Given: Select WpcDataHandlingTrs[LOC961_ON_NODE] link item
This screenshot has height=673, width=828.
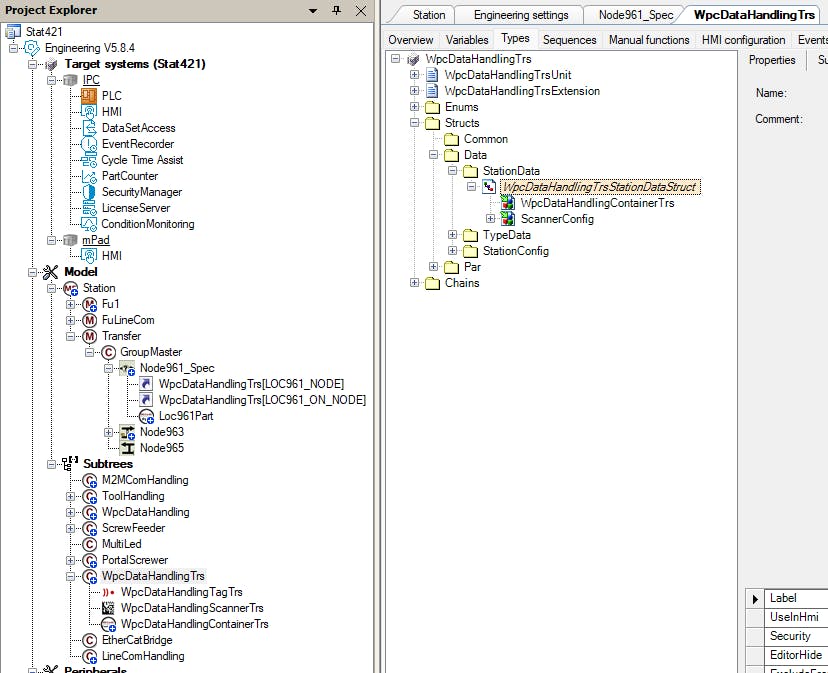Looking at the screenshot, I should tap(262, 400).
